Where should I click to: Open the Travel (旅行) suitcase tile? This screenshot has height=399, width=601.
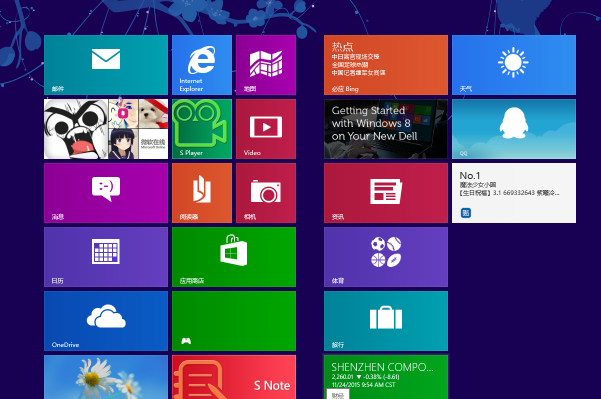tap(386, 321)
